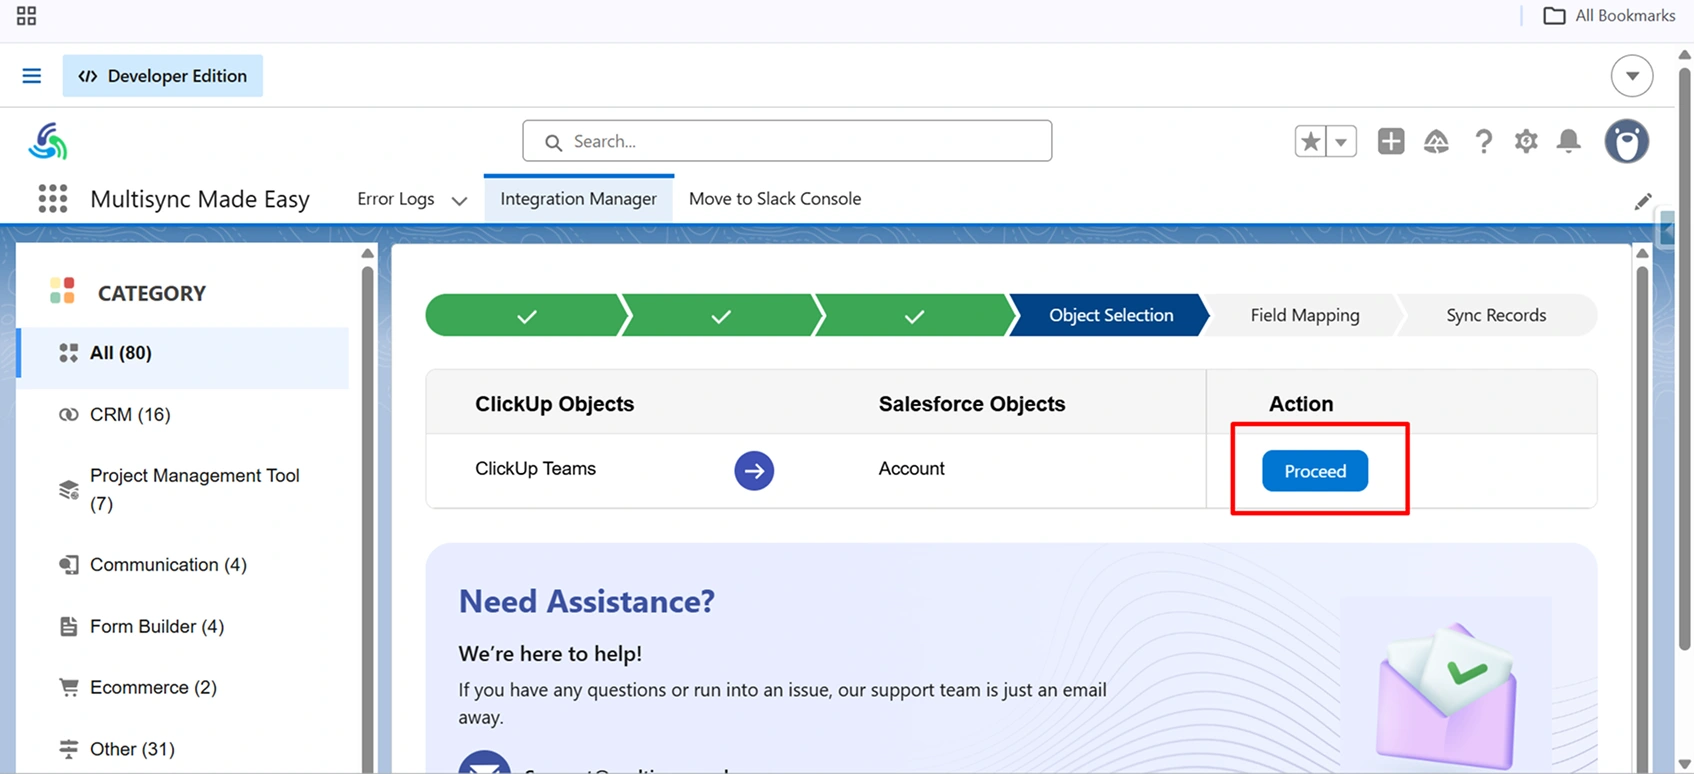1695x774 pixels.
Task: Go to the Field Mapping step
Action: click(x=1304, y=315)
